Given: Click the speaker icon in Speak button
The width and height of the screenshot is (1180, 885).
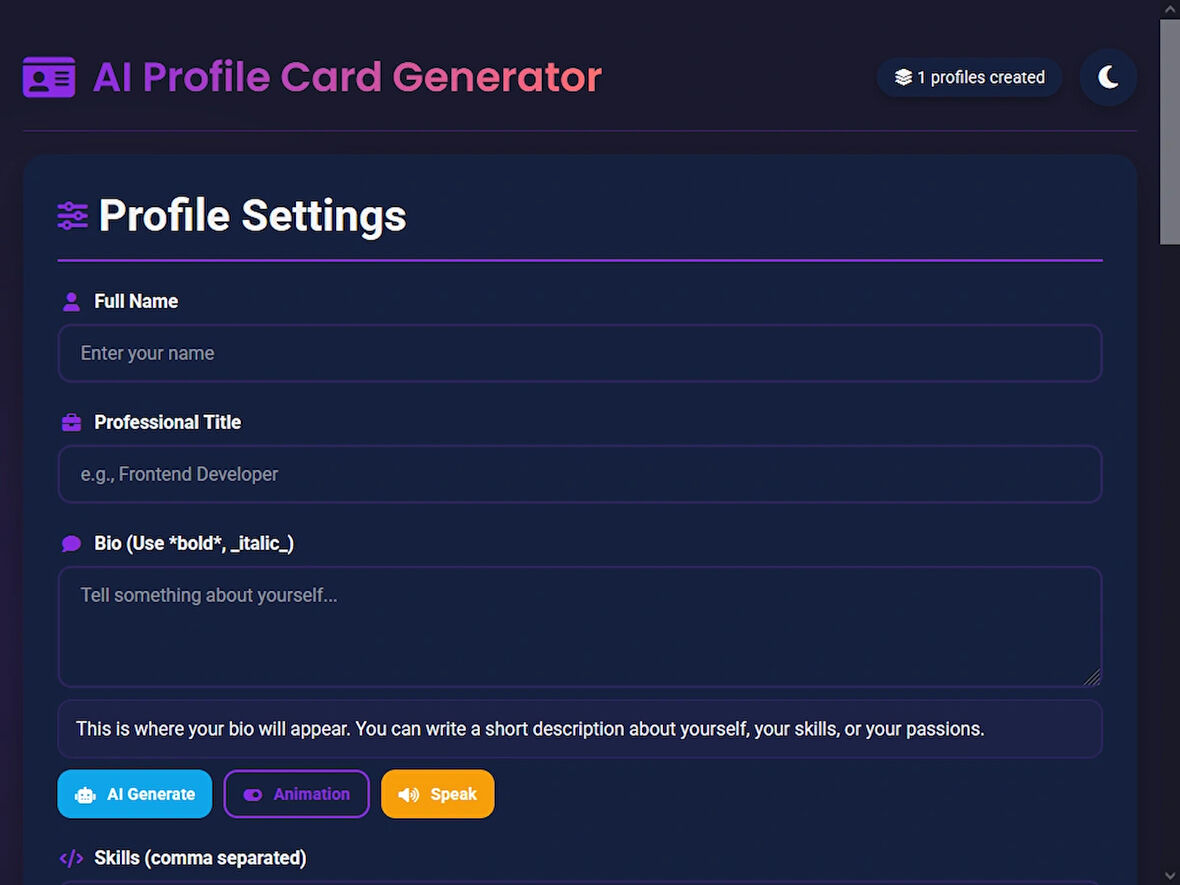Looking at the screenshot, I should (x=409, y=795).
